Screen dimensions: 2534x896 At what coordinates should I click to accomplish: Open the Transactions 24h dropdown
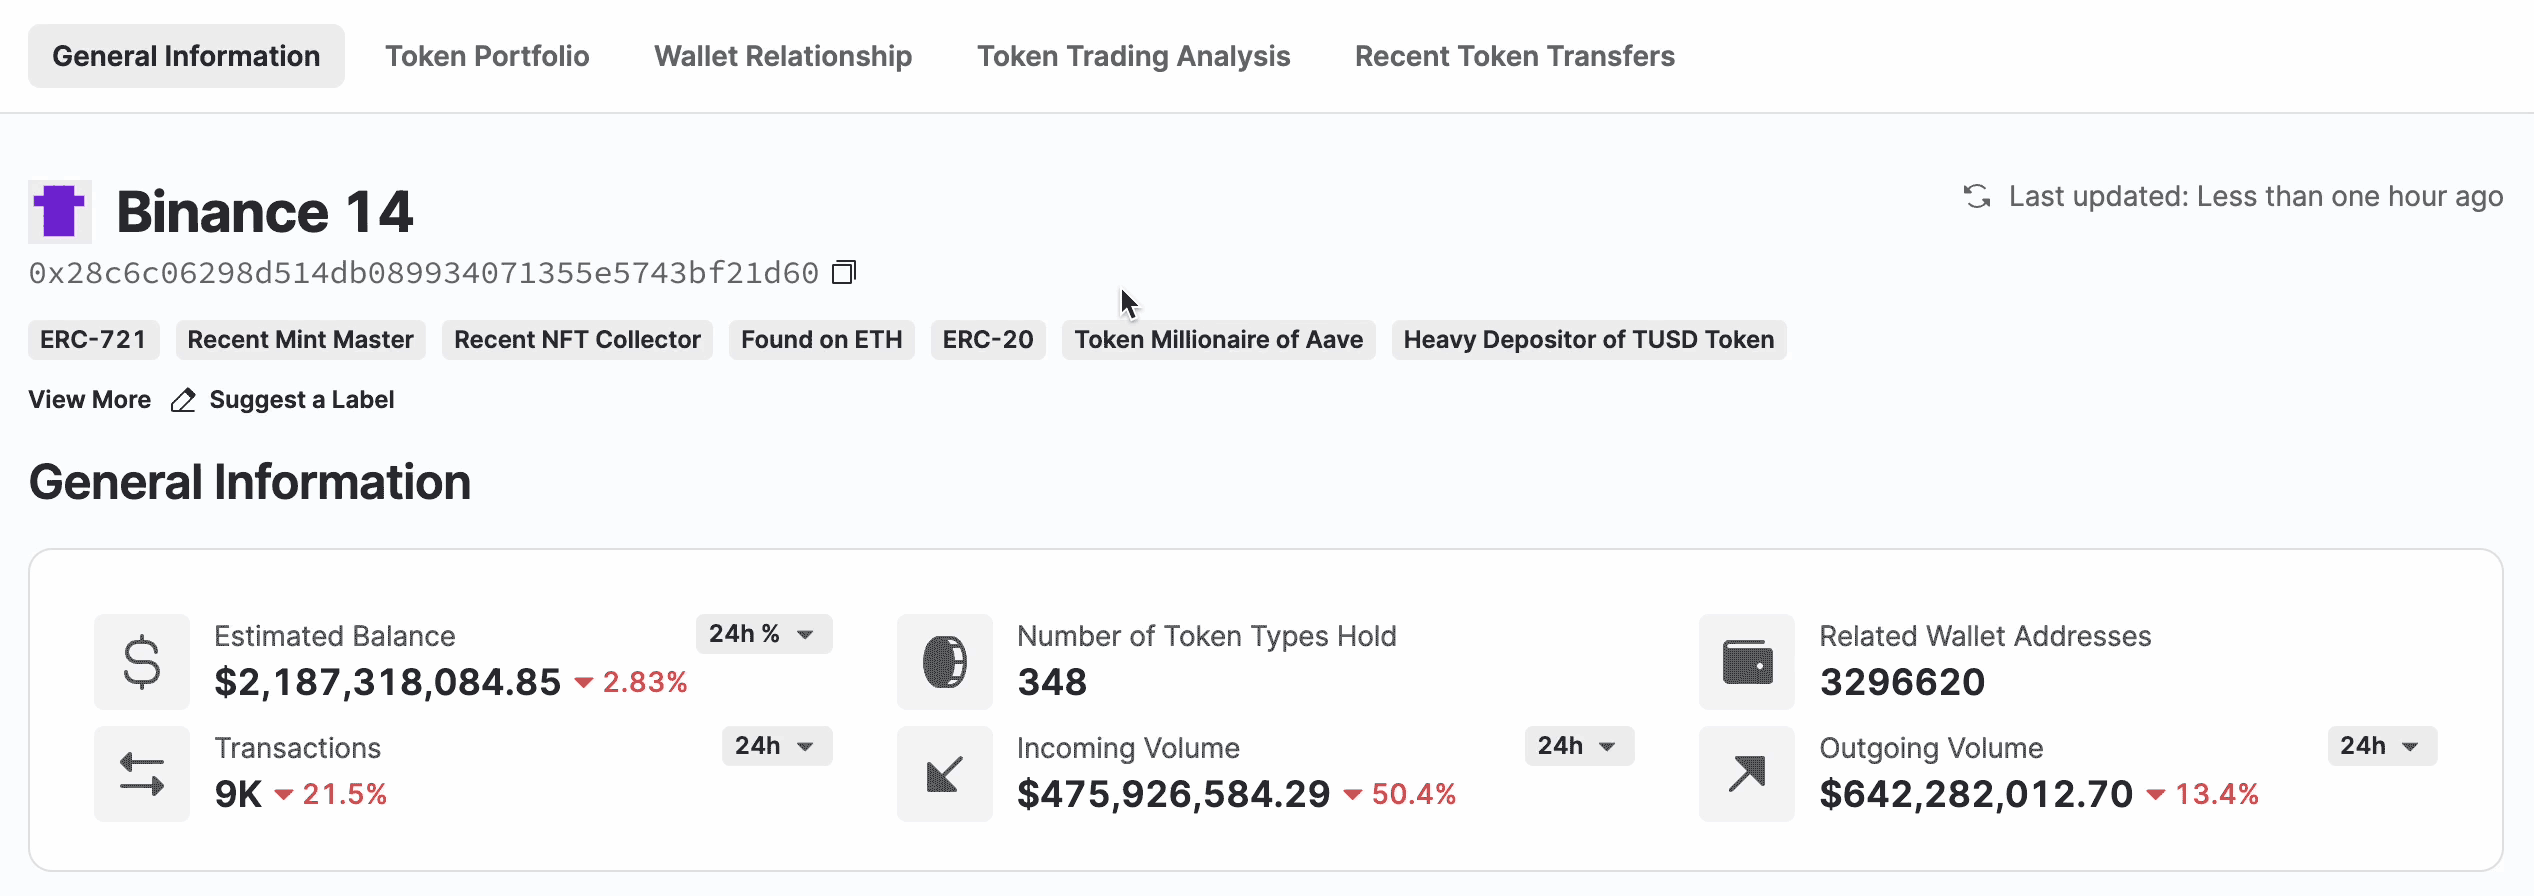776,746
